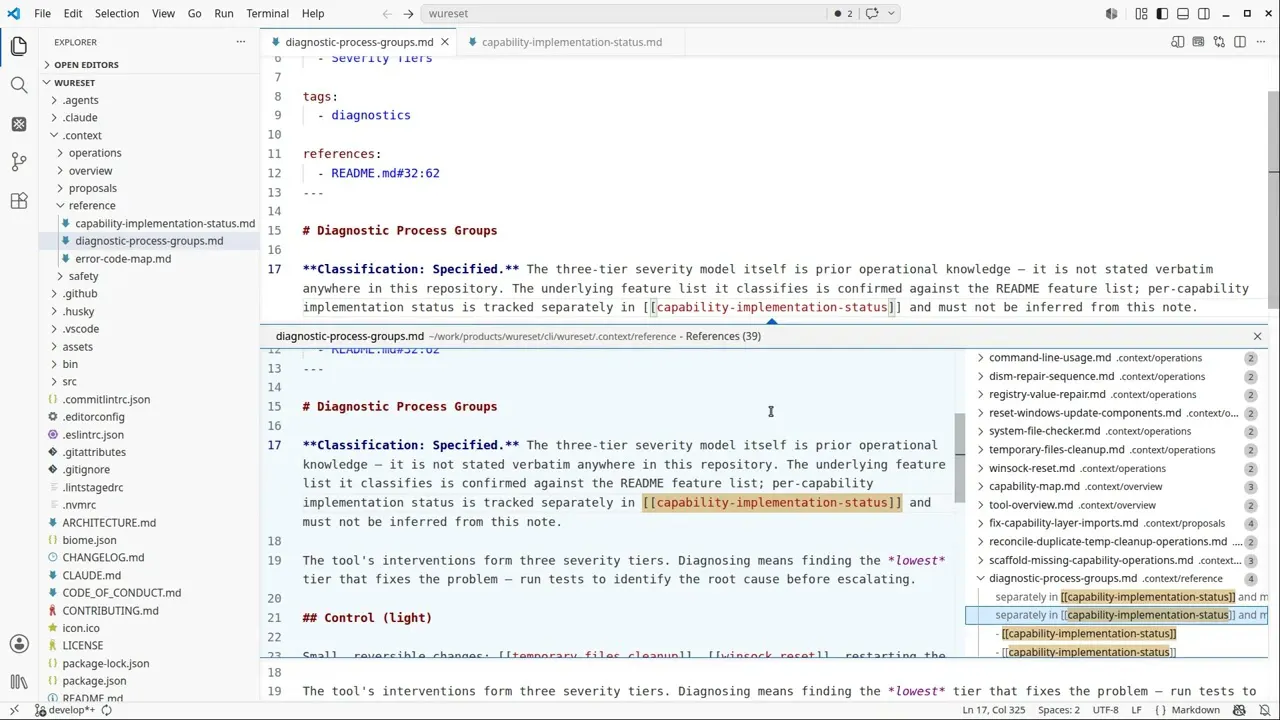Toggle the bottom panel visibility
This screenshot has width=1280, height=720.
point(1183,13)
